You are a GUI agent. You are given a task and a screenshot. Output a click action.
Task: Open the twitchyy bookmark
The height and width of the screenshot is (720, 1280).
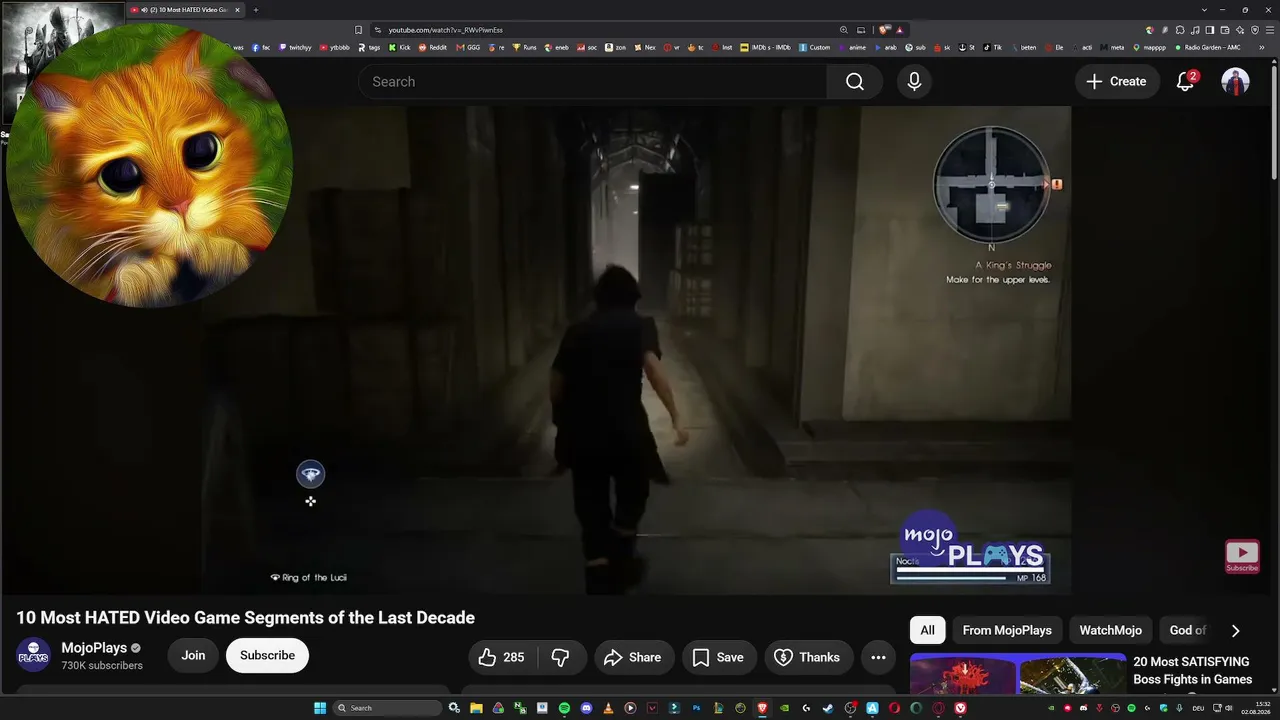(295, 47)
